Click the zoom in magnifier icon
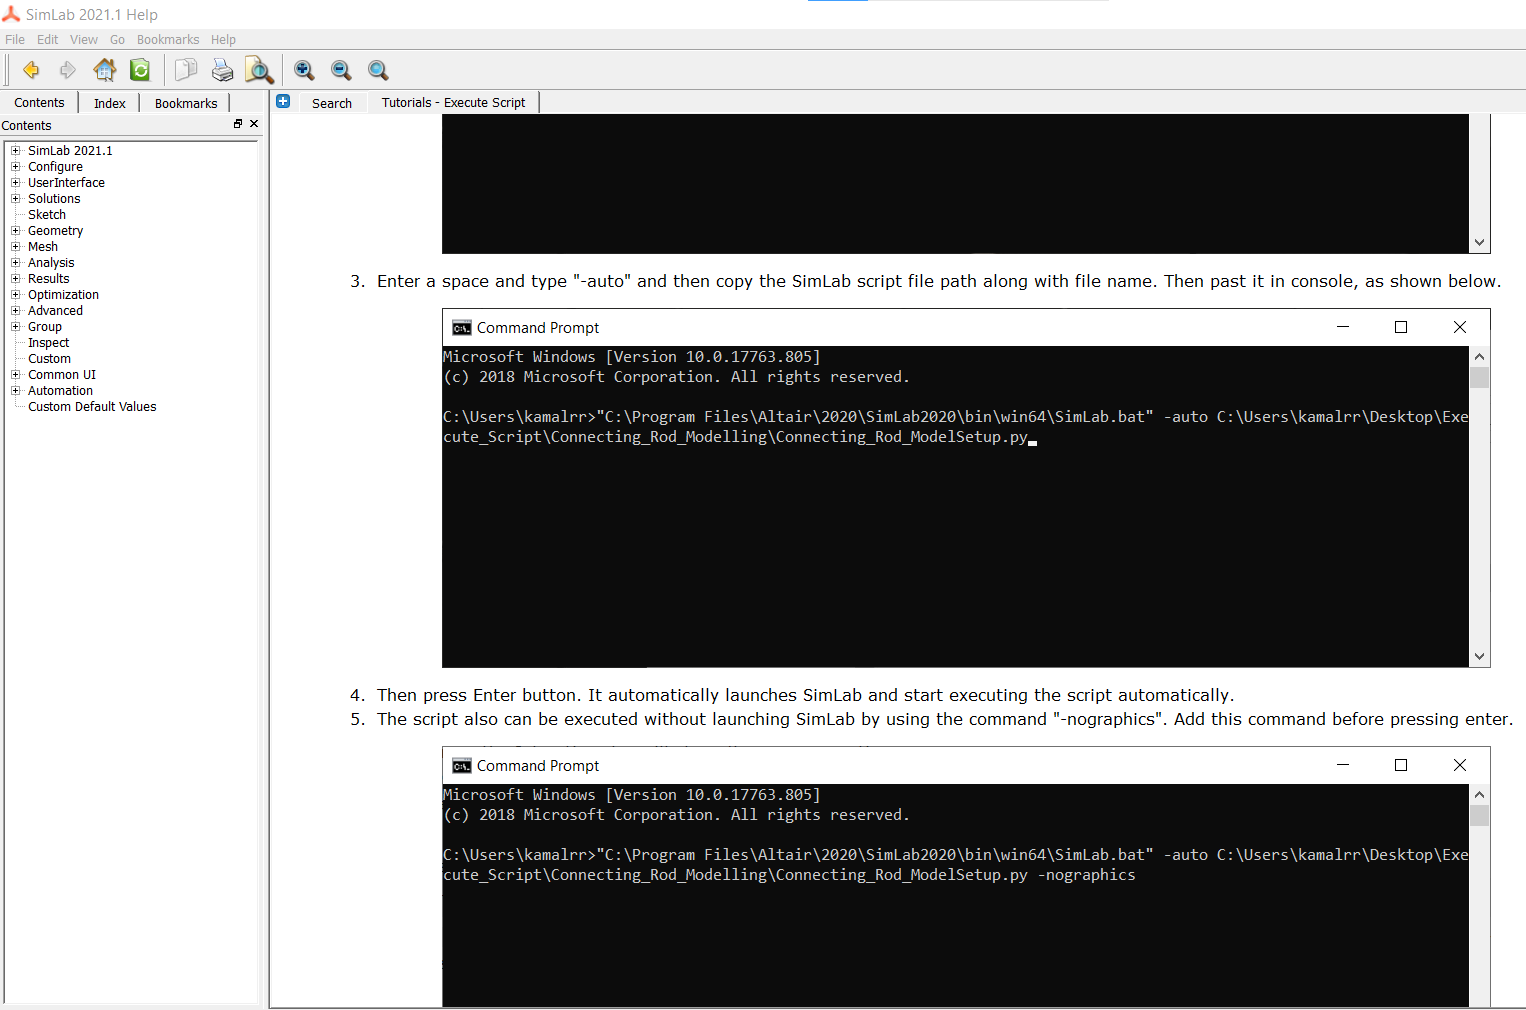This screenshot has height=1010, width=1526. coord(304,70)
